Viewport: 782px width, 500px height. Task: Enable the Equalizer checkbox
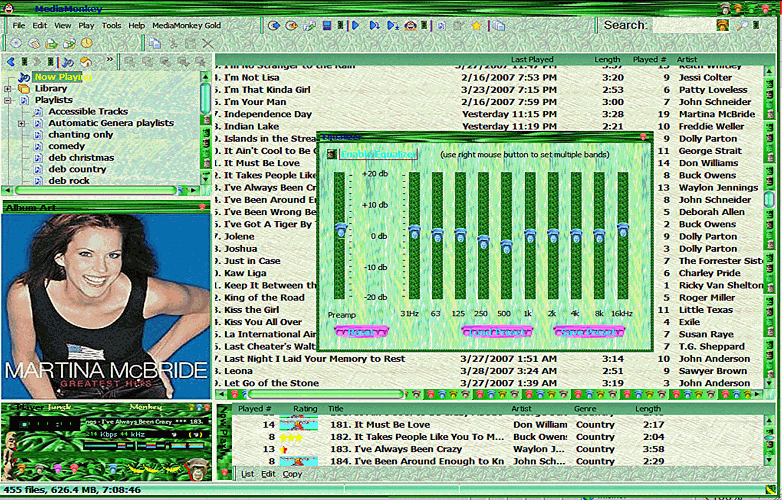[333, 155]
